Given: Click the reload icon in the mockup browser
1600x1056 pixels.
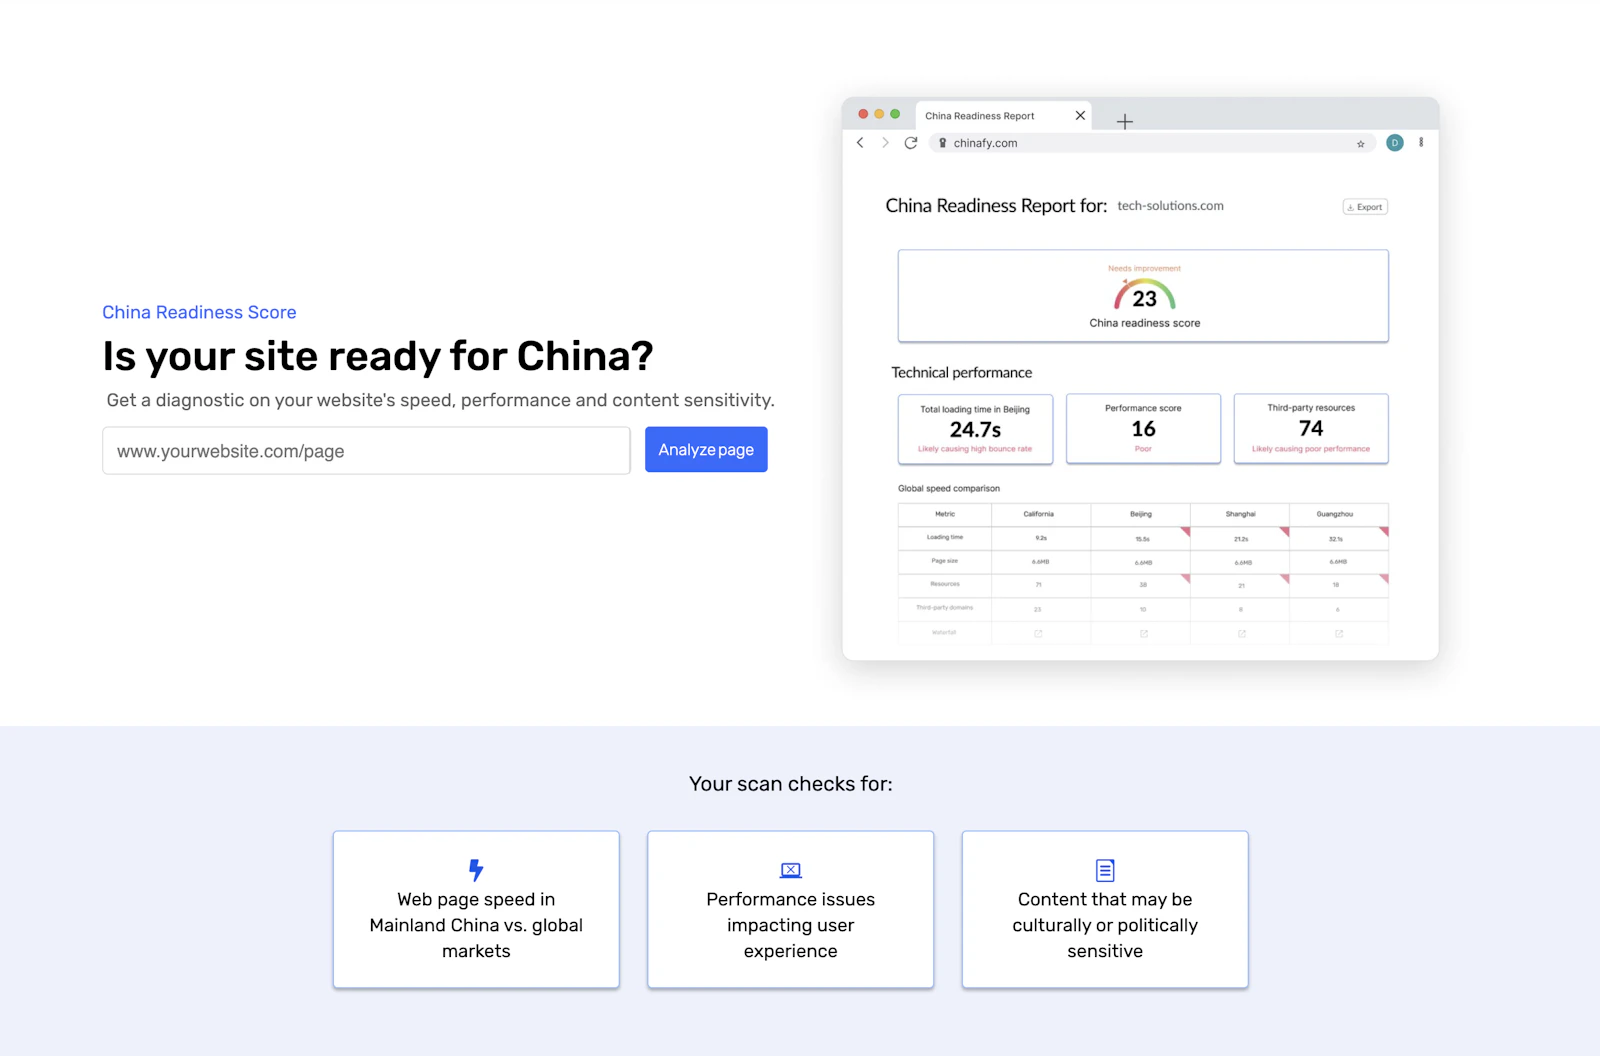Looking at the screenshot, I should coord(911,143).
